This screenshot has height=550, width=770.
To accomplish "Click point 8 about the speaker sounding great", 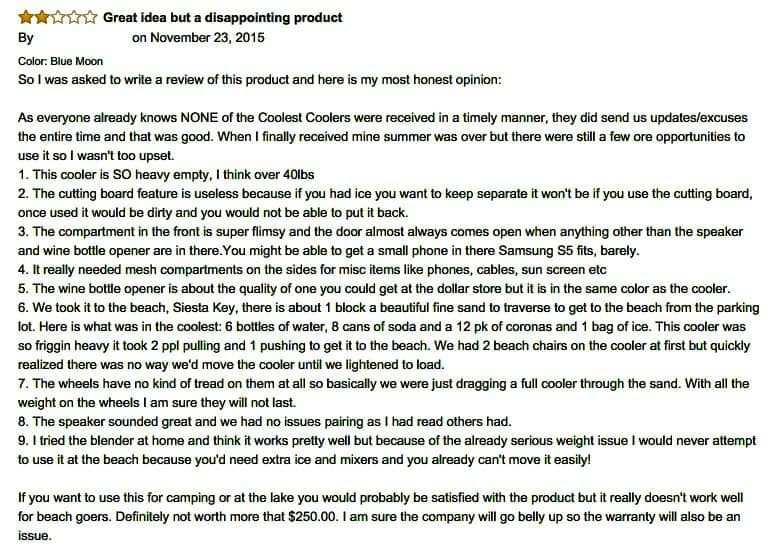I will coord(265,422).
